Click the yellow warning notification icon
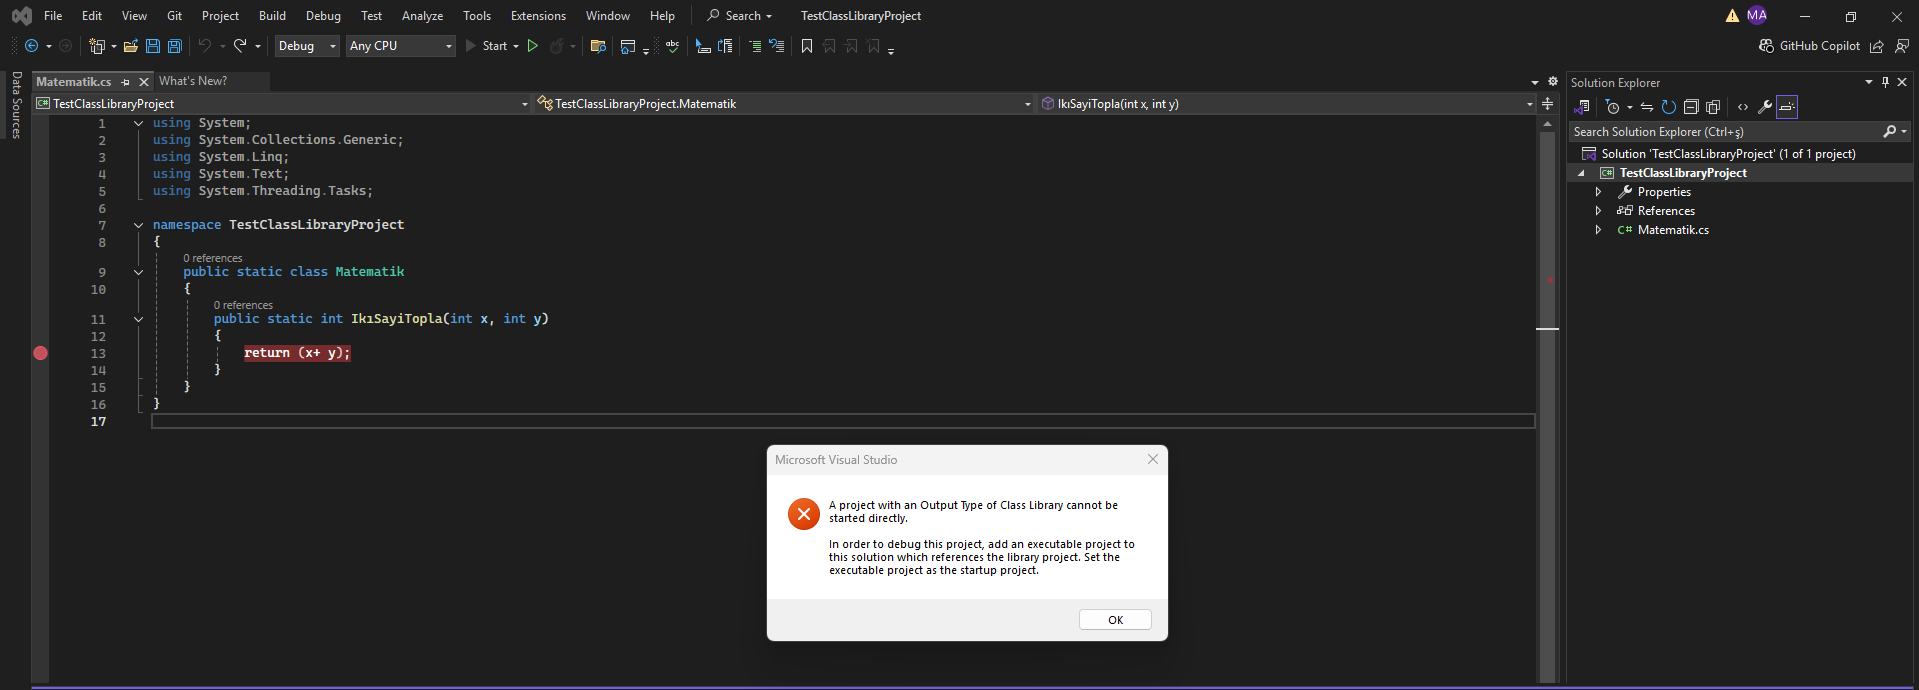The width and height of the screenshot is (1919, 690). pyautogui.click(x=1732, y=15)
